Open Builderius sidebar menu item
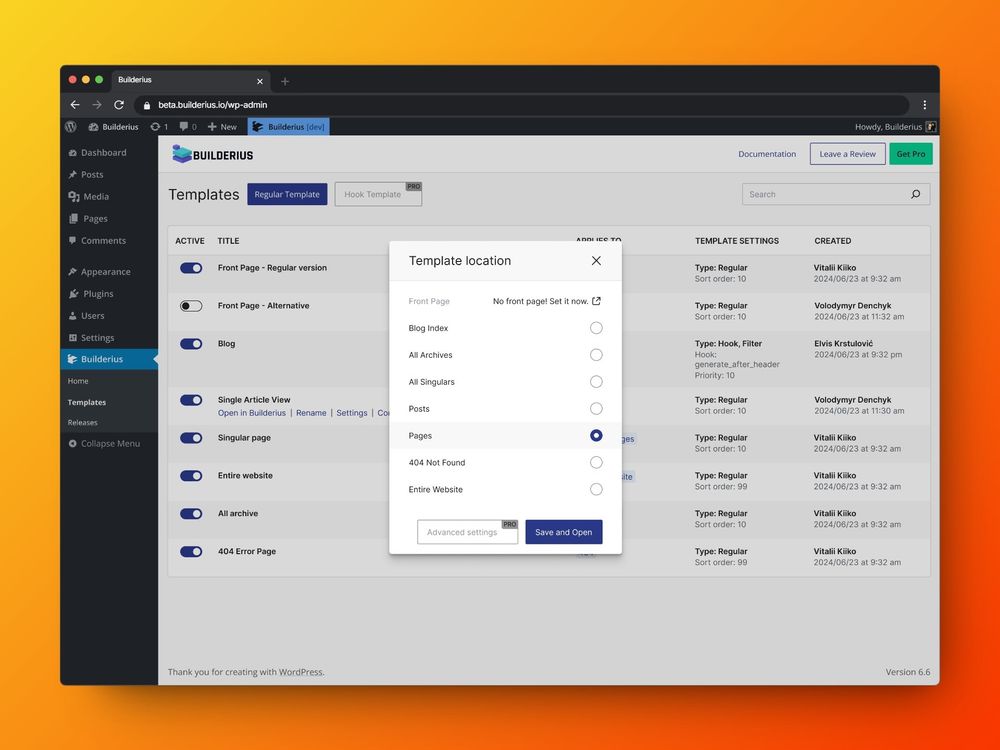The width and height of the screenshot is (1000, 750). point(108,359)
